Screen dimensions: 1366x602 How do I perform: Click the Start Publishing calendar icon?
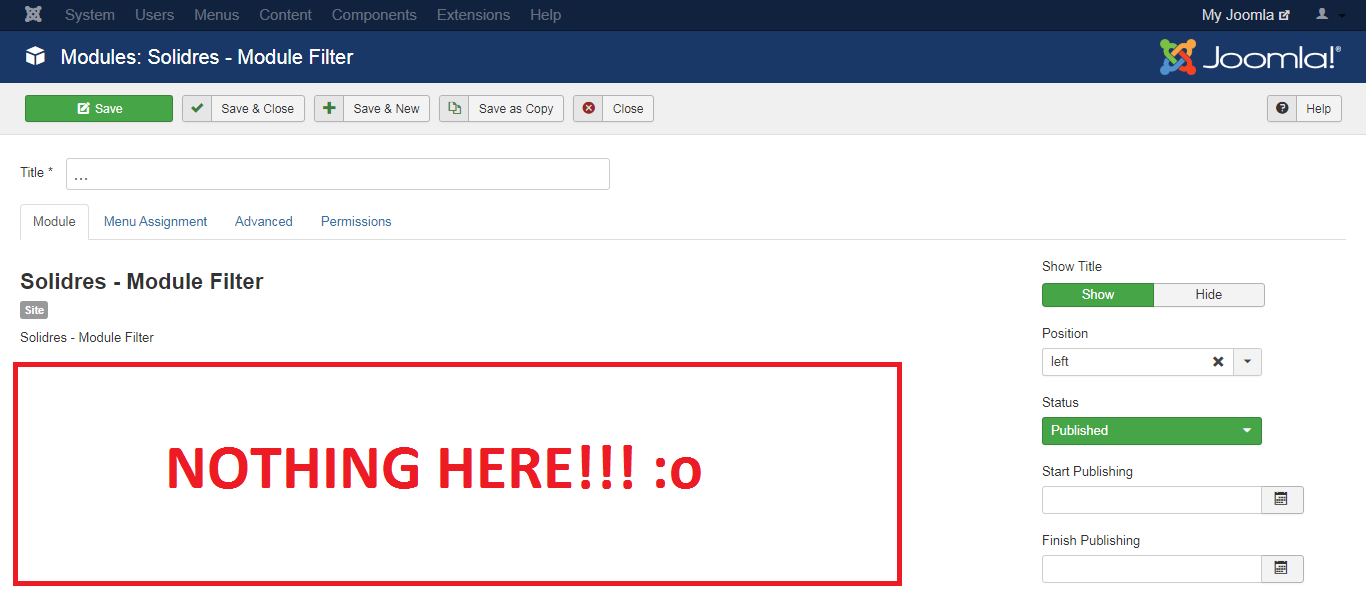(1281, 500)
